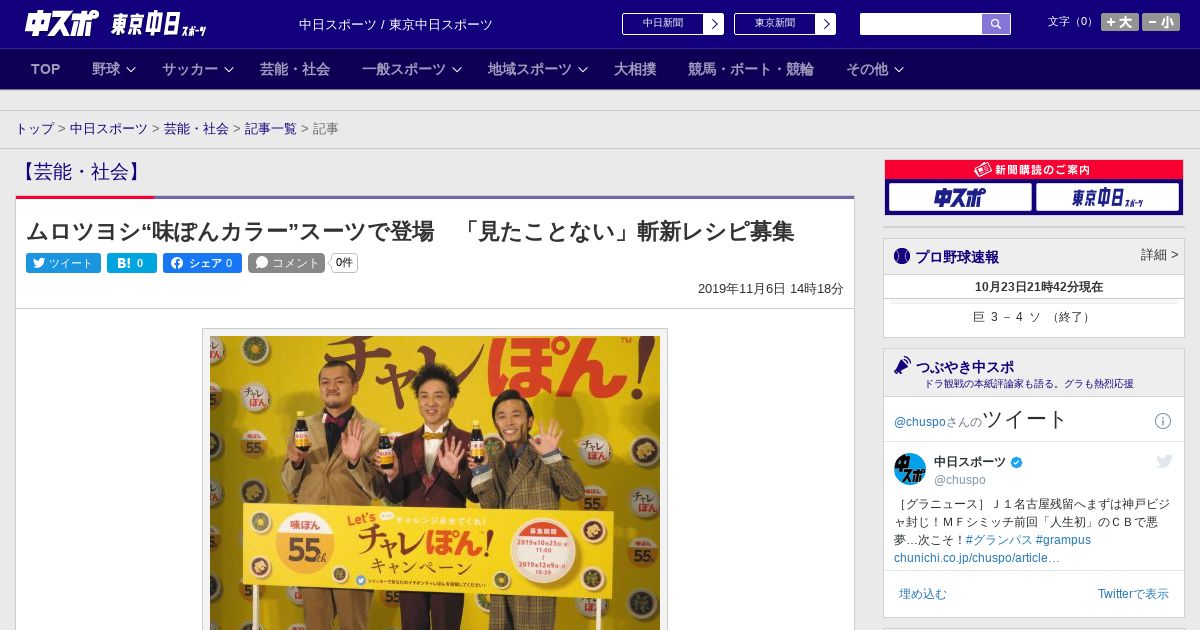Select the 0件 comment count badge
This screenshot has width=1200, height=630.
click(x=344, y=263)
